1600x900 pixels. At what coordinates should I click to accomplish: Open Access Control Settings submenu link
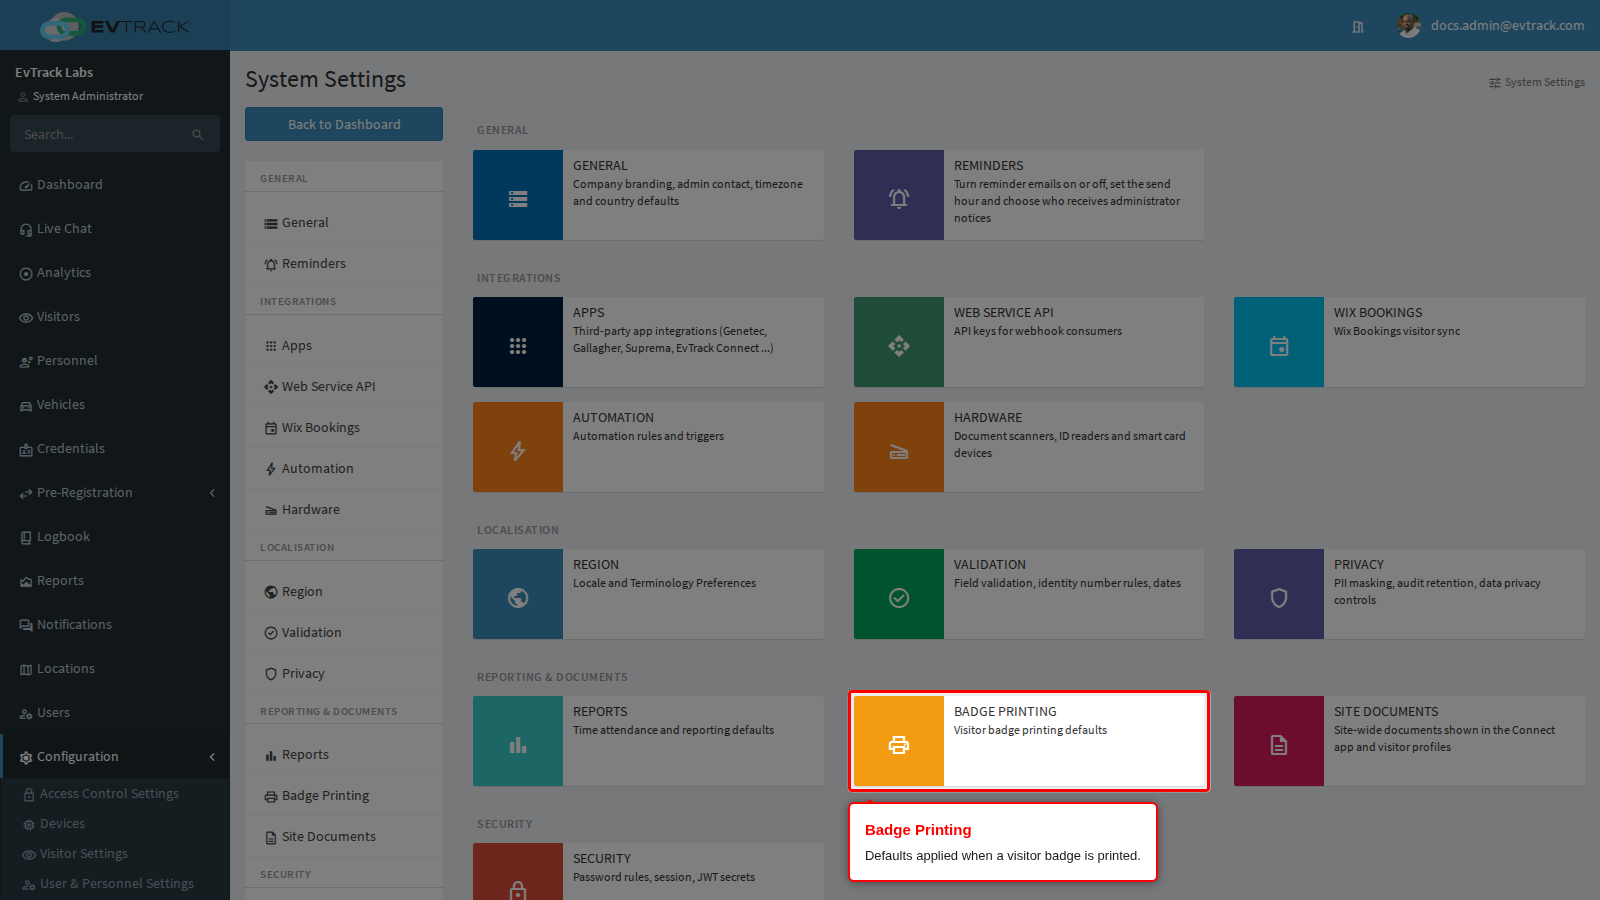(109, 794)
